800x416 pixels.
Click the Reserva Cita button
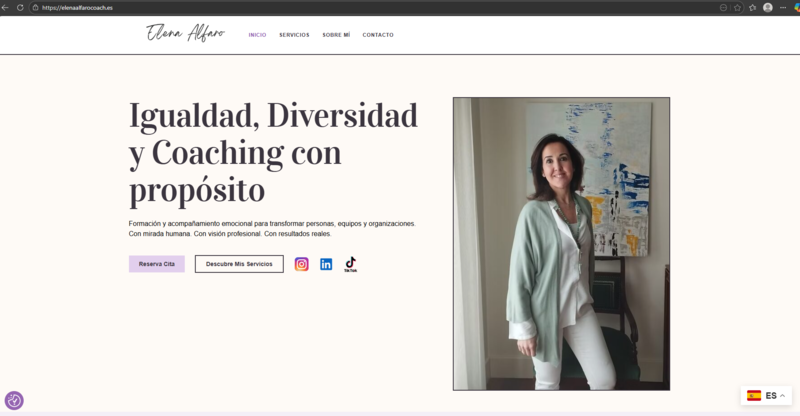[x=156, y=264]
